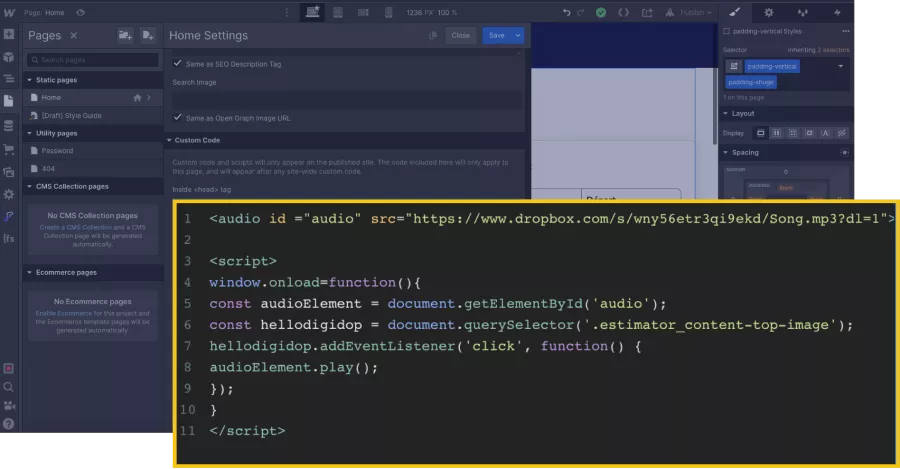This screenshot has width=900, height=469.
Task: Create a new page folder
Action: [125, 35]
